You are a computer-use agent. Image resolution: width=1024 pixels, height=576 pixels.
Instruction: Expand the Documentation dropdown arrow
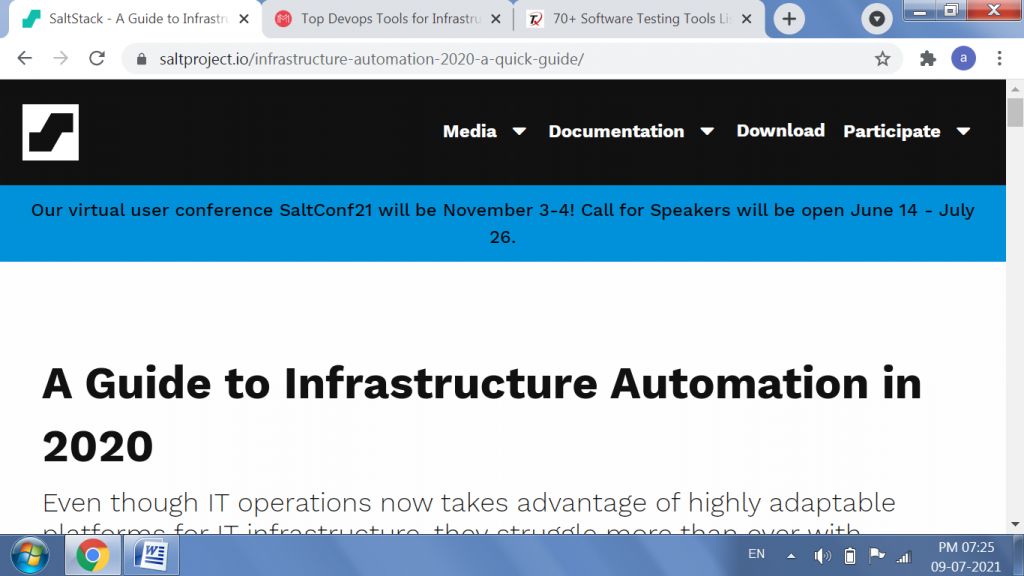(x=707, y=131)
